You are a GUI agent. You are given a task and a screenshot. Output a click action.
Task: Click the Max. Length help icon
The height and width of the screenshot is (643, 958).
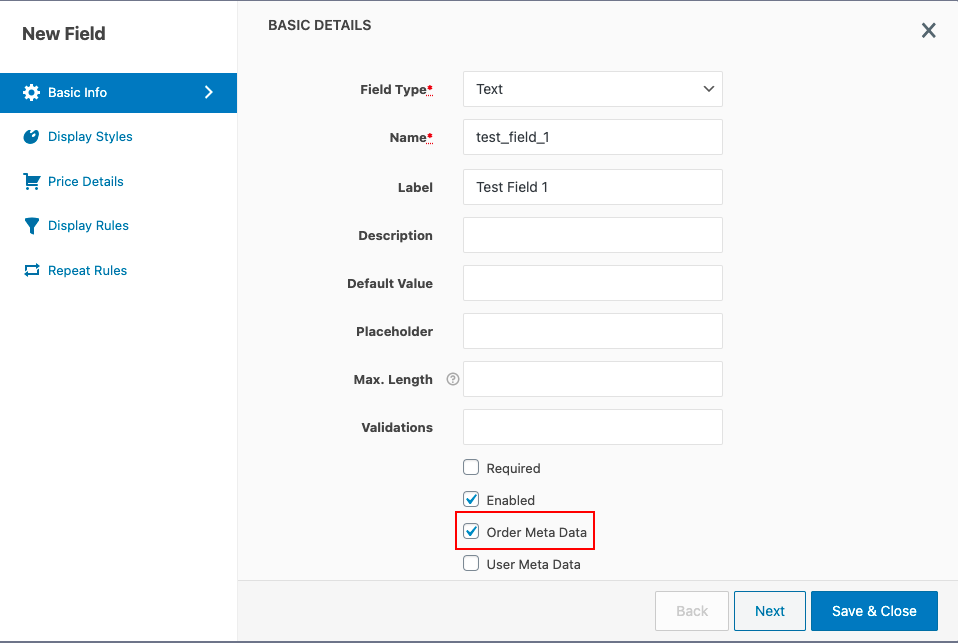452,379
